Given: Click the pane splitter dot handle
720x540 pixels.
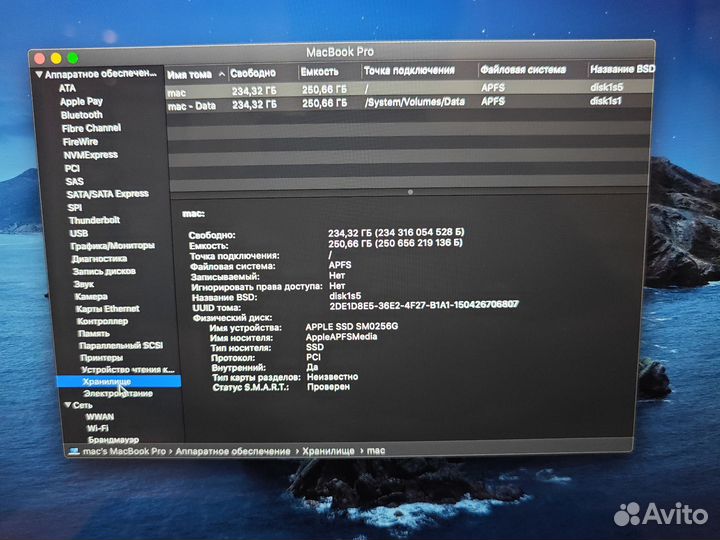Looking at the screenshot, I should pos(410,192).
